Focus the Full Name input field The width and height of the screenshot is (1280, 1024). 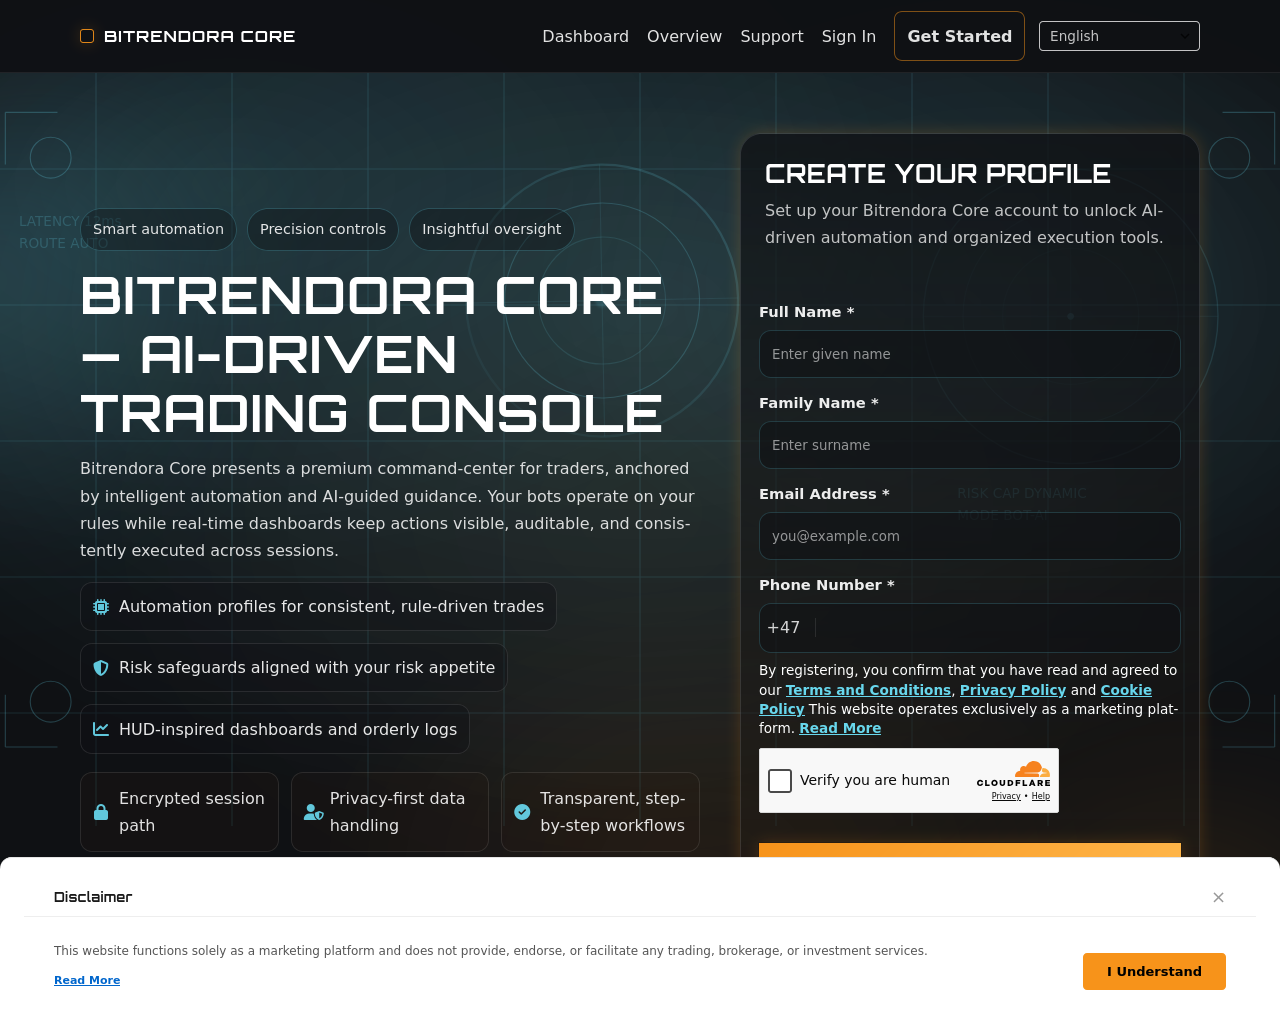pyautogui.click(x=970, y=354)
